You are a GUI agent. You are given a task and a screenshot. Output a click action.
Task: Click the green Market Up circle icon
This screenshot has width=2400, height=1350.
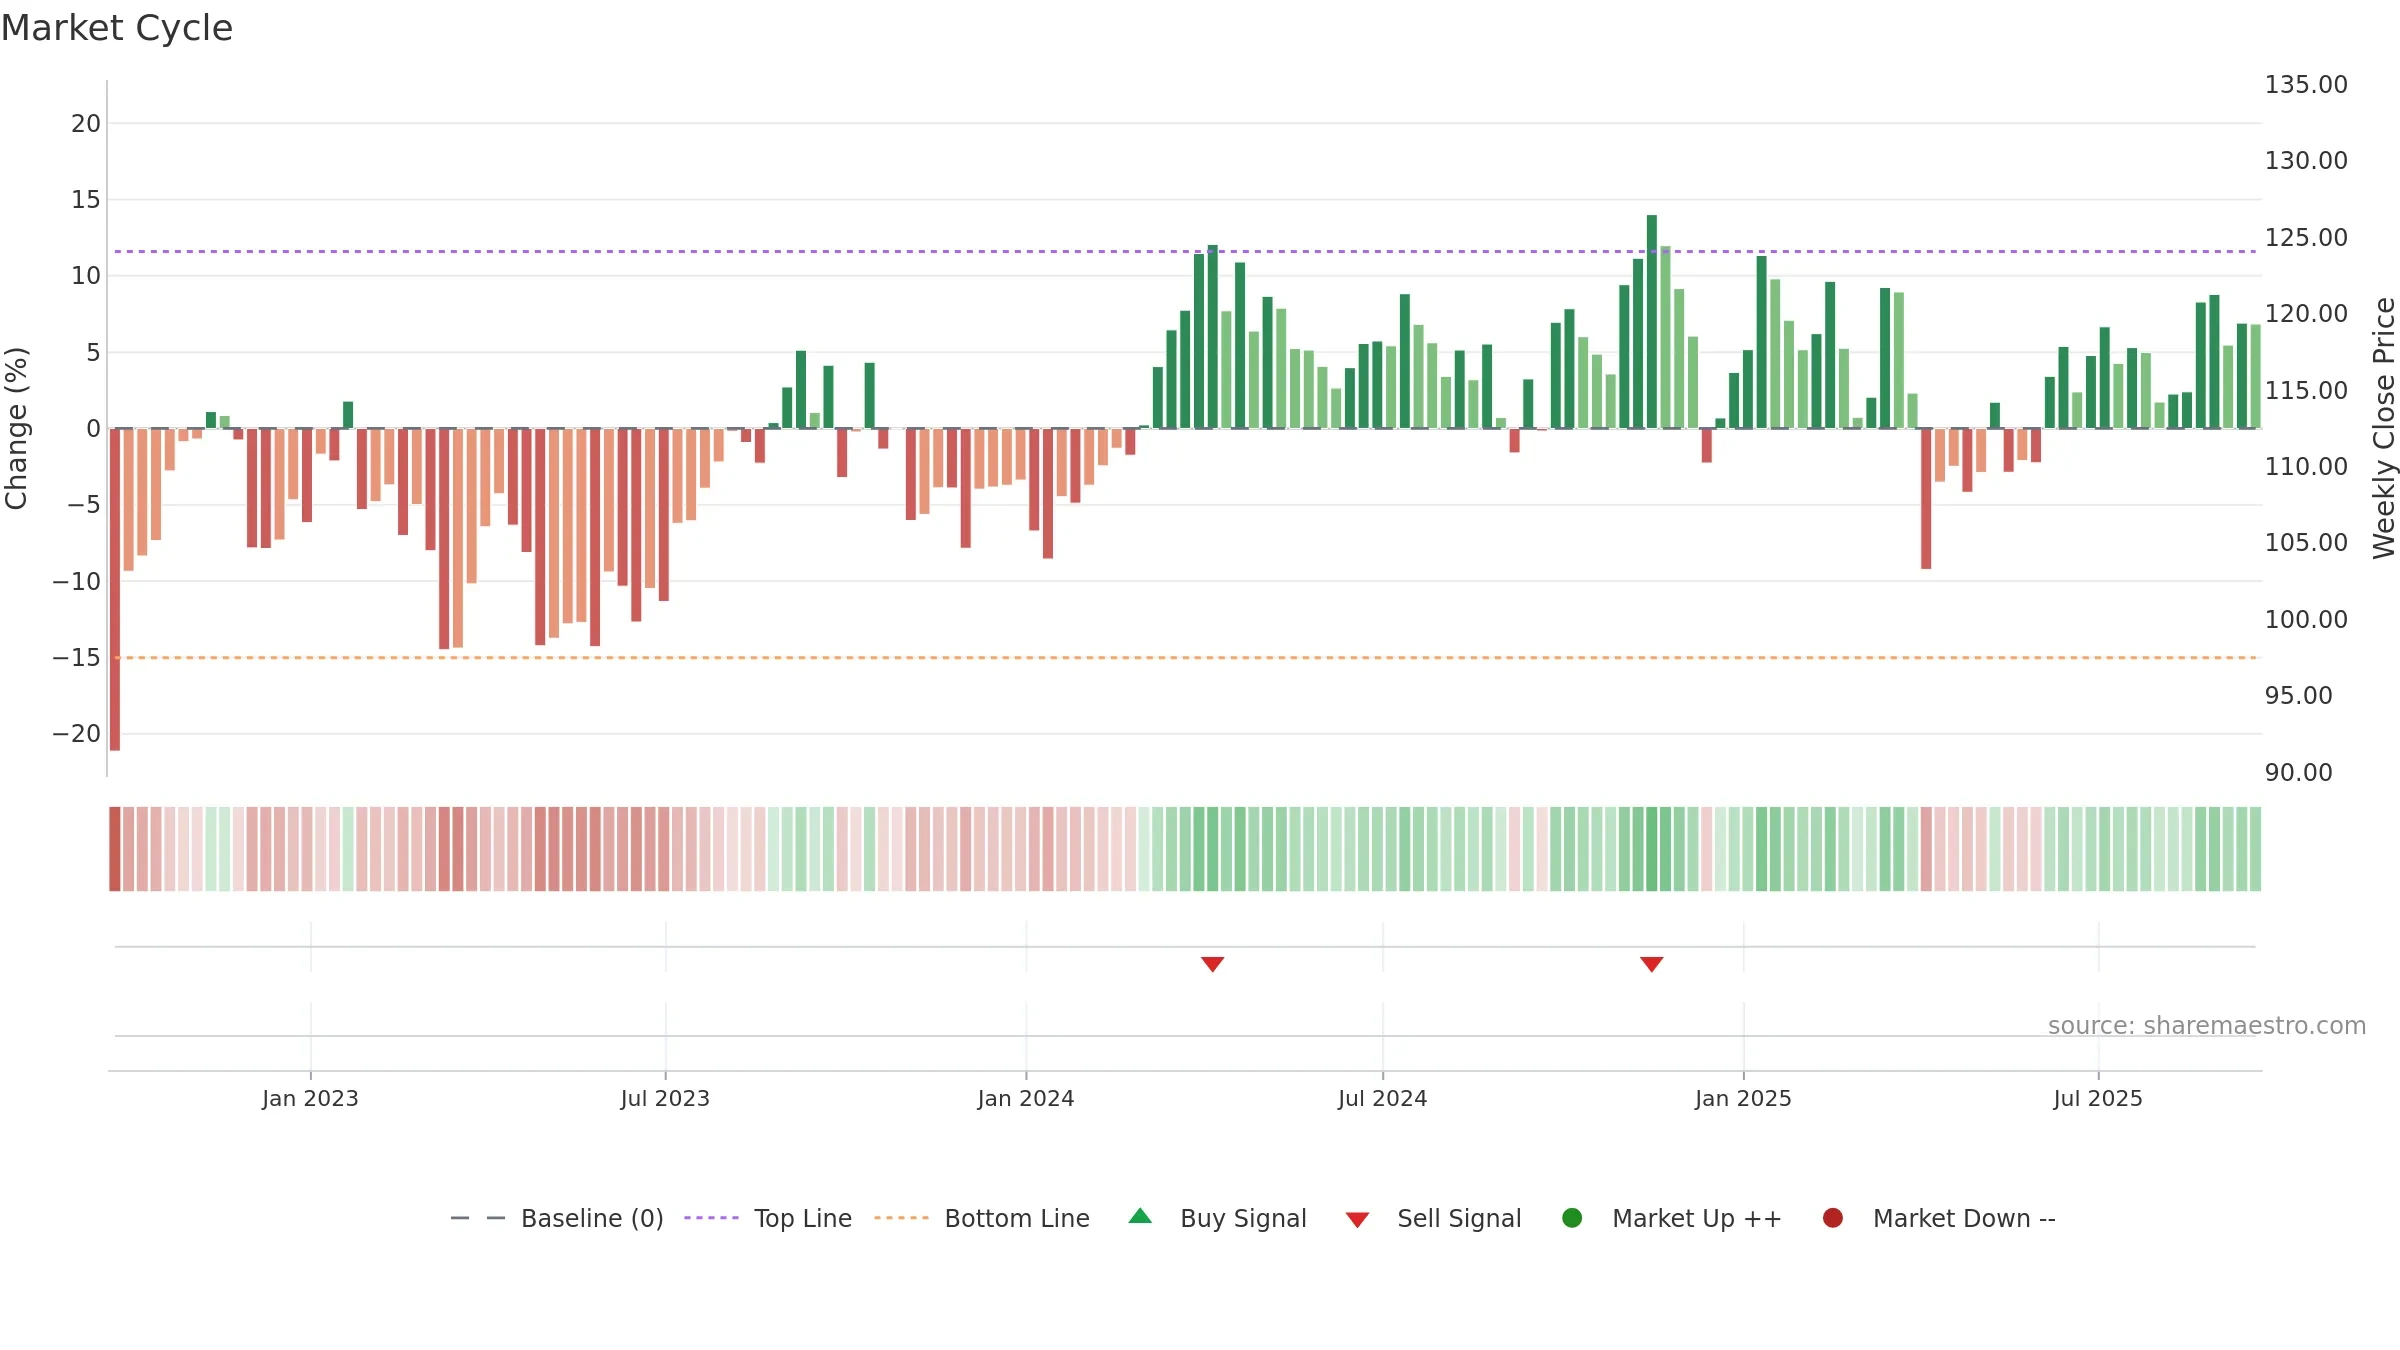pyautogui.click(x=1572, y=1218)
